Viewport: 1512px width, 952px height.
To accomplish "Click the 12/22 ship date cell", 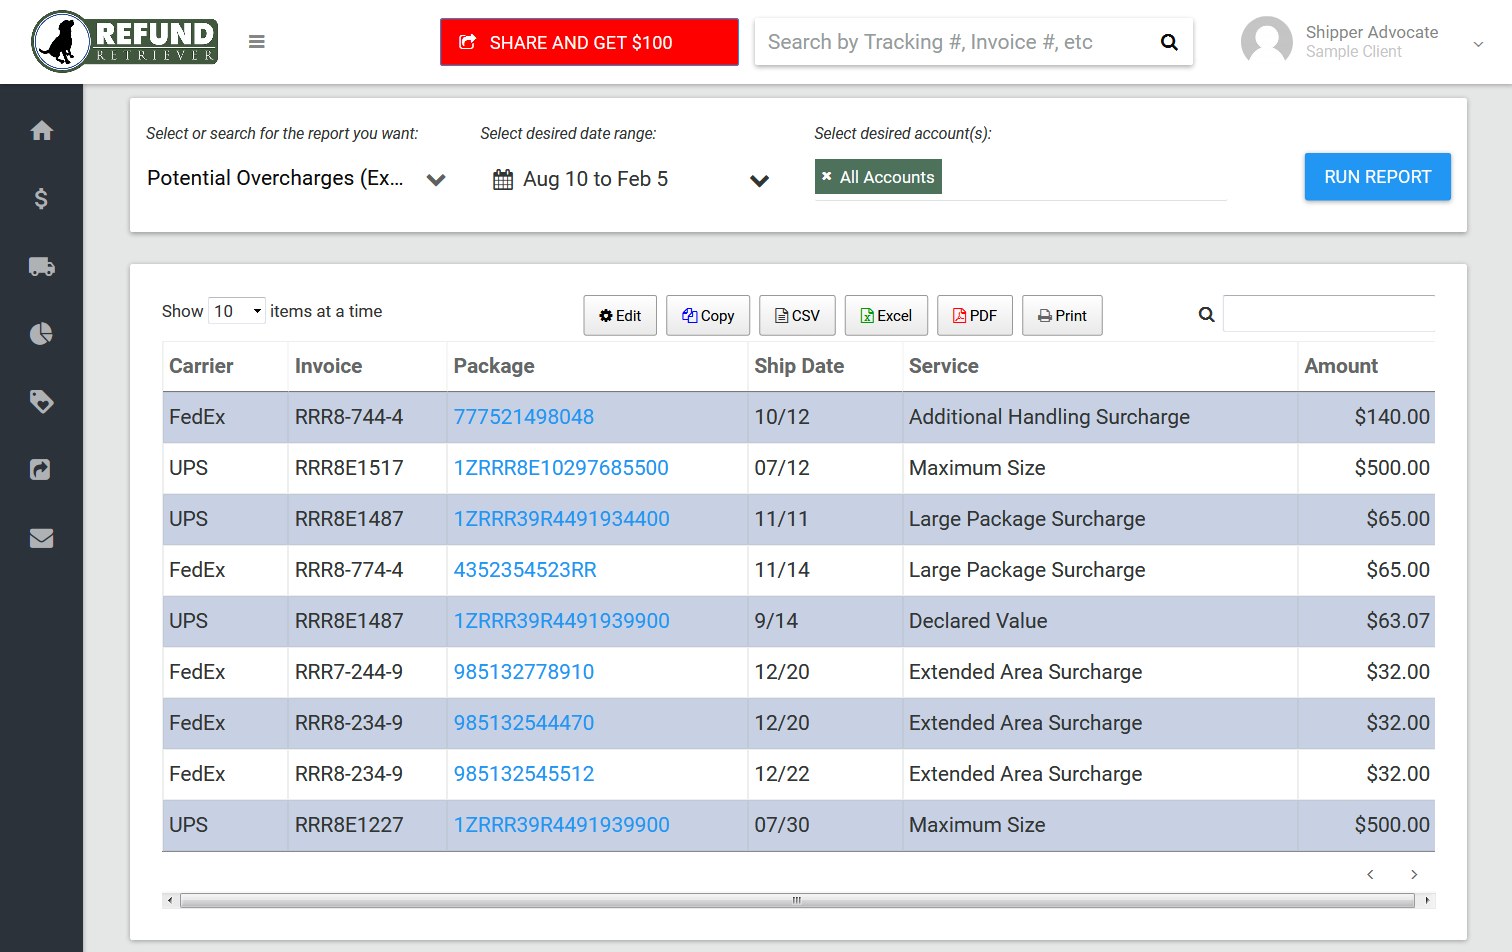I will click(x=825, y=774).
